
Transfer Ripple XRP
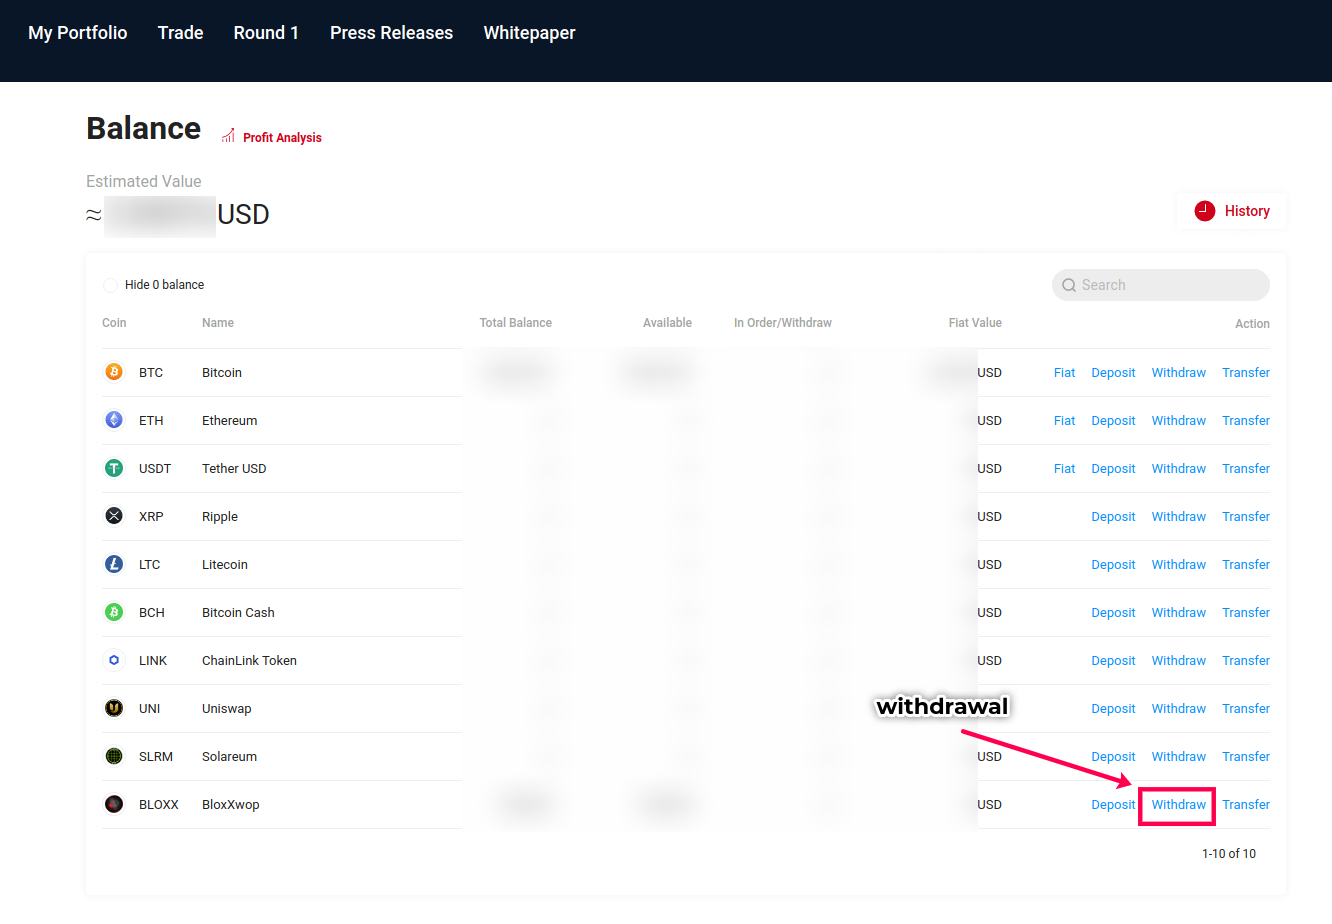[1246, 516]
